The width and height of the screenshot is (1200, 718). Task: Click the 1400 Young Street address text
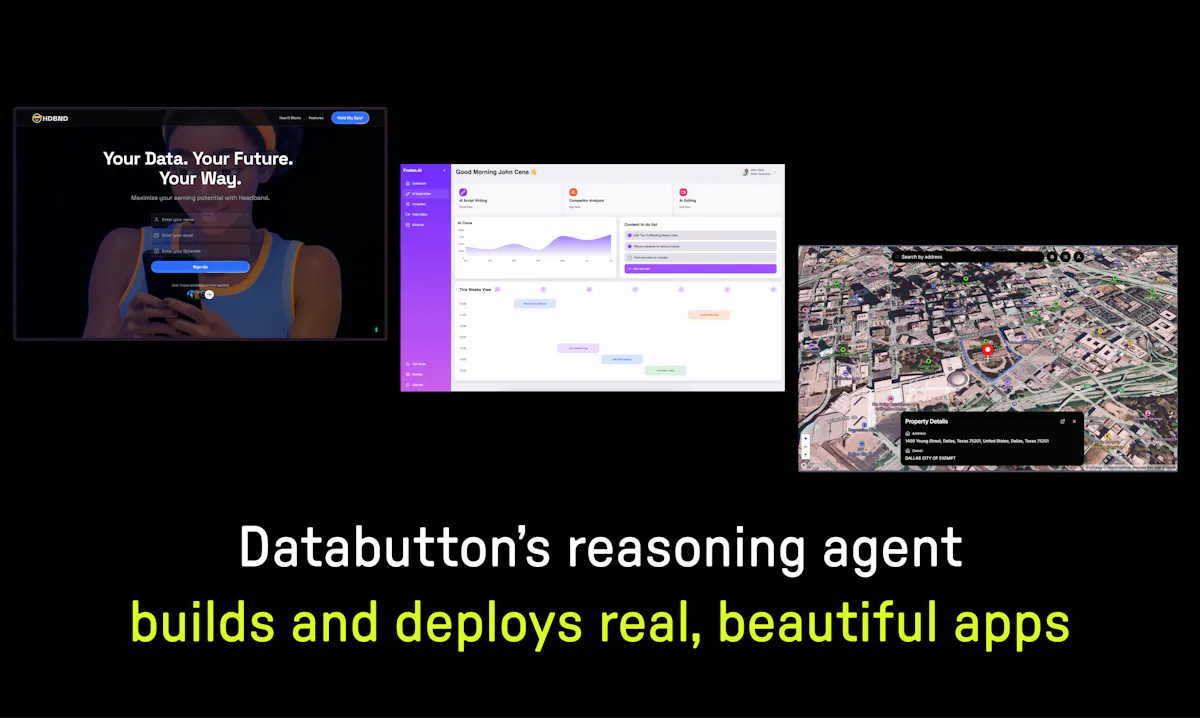[977, 441]
